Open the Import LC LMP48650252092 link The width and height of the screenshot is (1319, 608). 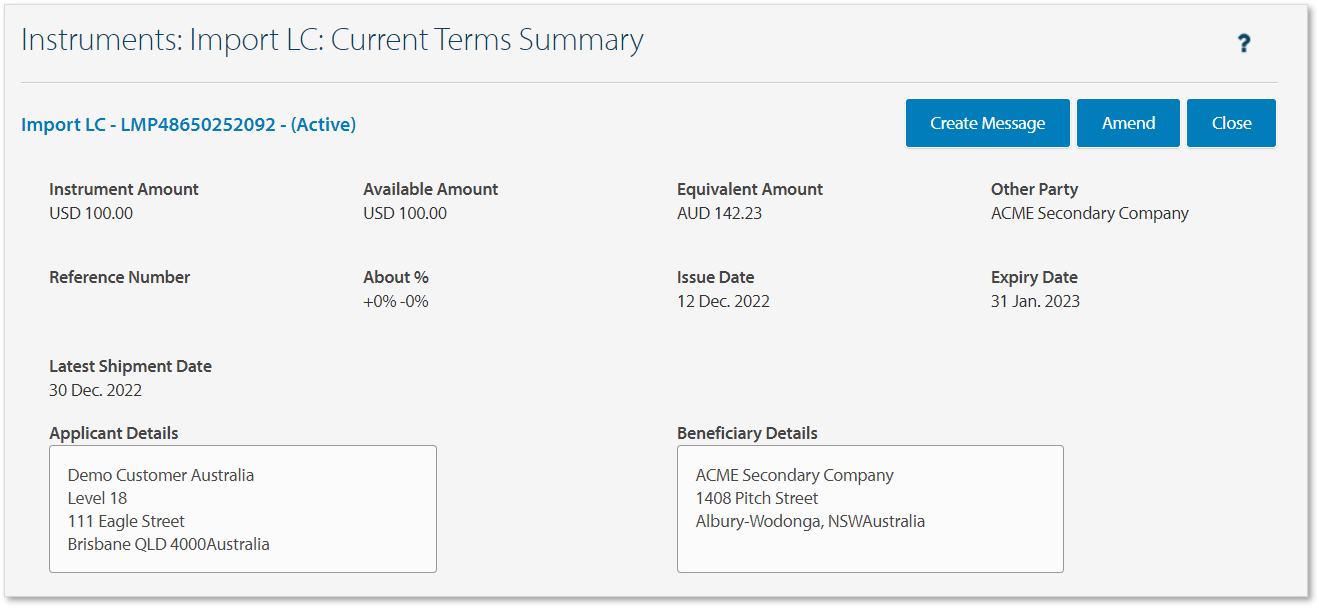188,125
